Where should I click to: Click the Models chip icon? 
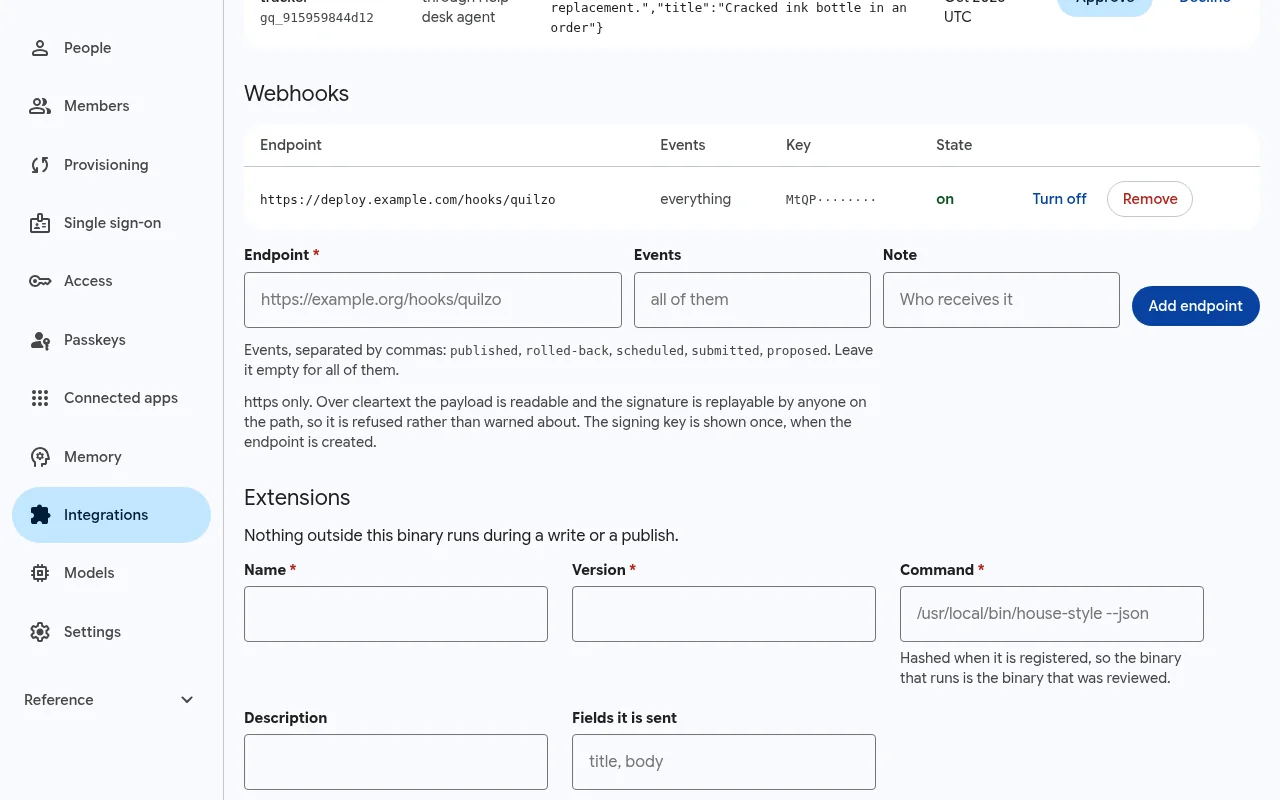pos(40,573)
